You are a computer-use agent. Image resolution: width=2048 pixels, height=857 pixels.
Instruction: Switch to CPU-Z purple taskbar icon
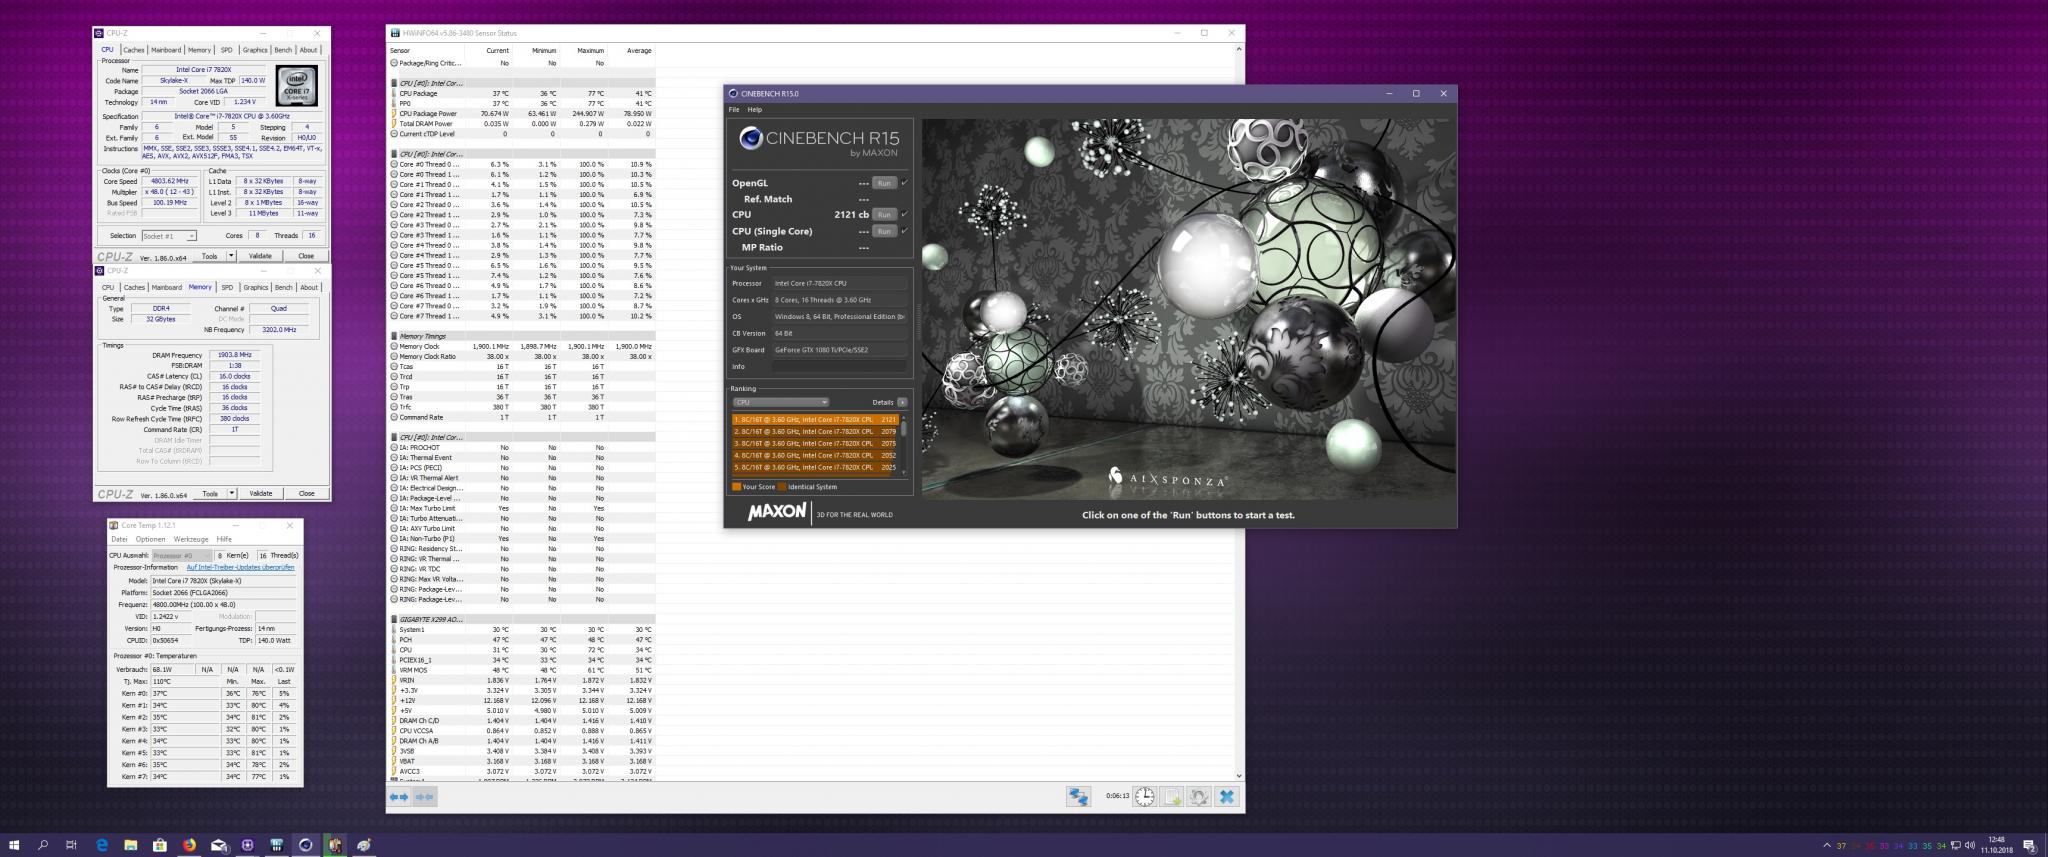point(247,845)
